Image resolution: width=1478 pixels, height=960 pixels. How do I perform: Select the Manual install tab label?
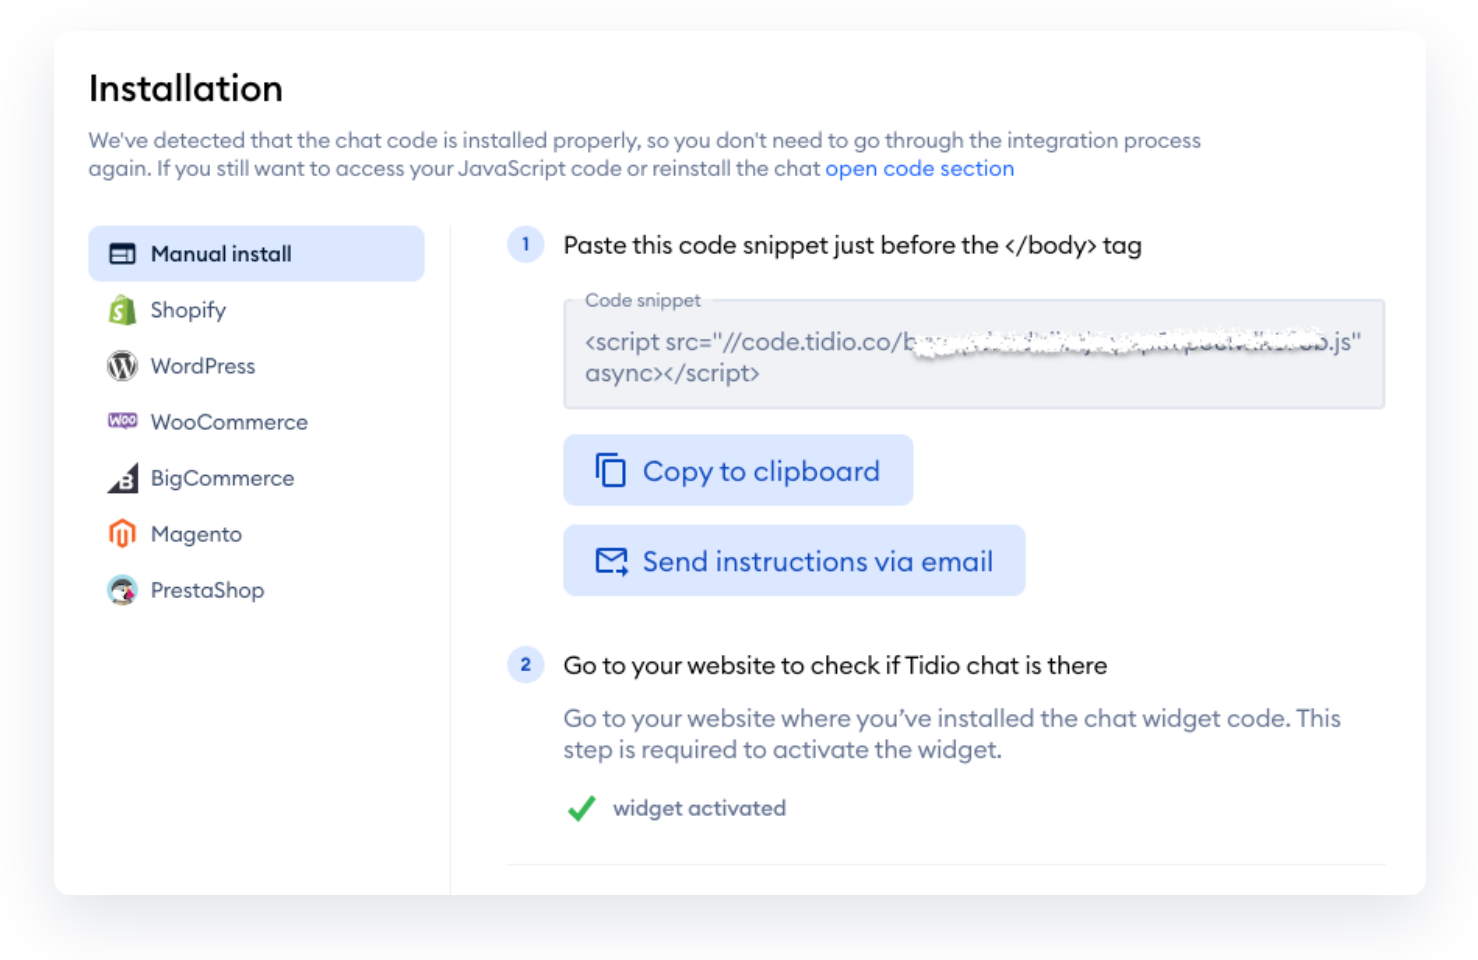[x=221, y=254]
